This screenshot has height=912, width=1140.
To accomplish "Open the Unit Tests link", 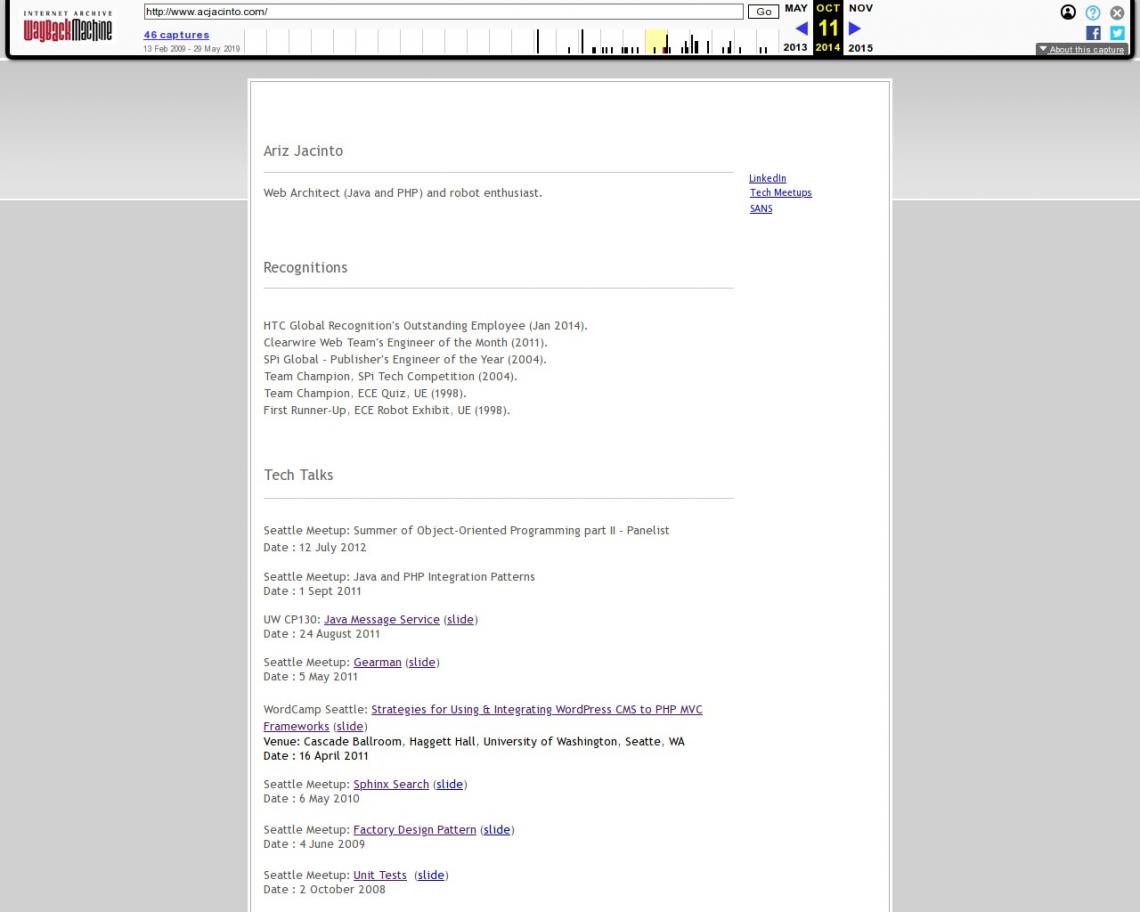I will pyautogui.click(x=380, y=876).
